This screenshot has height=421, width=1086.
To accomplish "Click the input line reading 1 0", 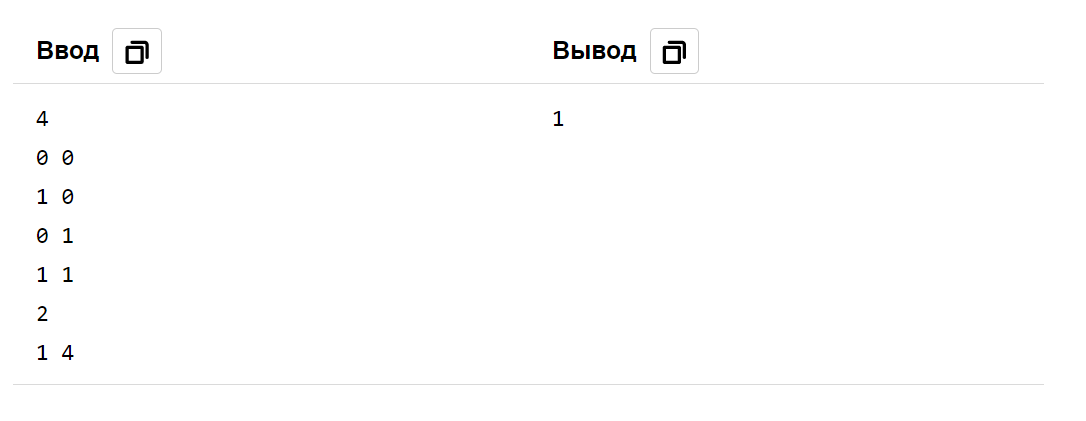I will click(x=55, y=197).
